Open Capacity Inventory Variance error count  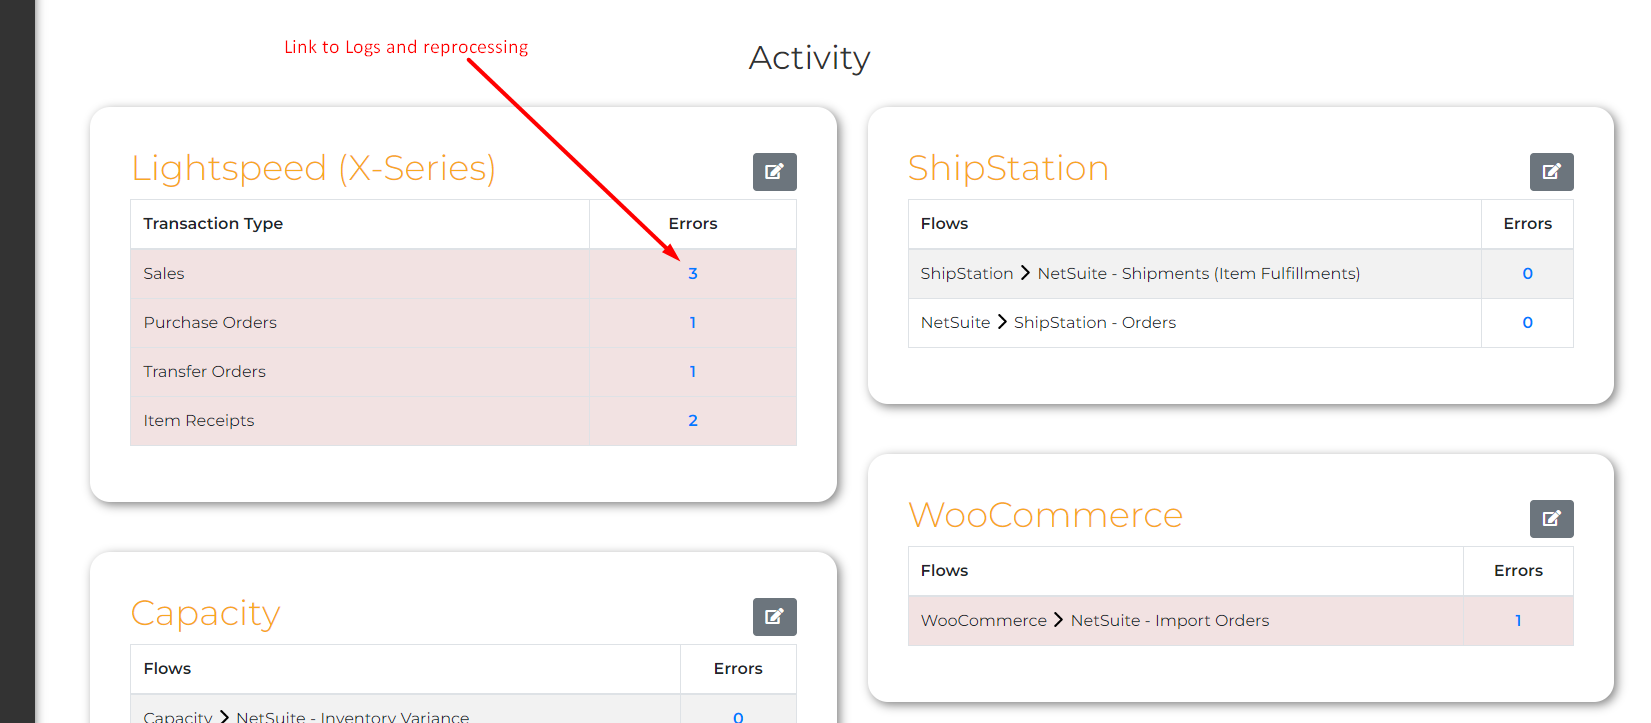coord(738,716)
